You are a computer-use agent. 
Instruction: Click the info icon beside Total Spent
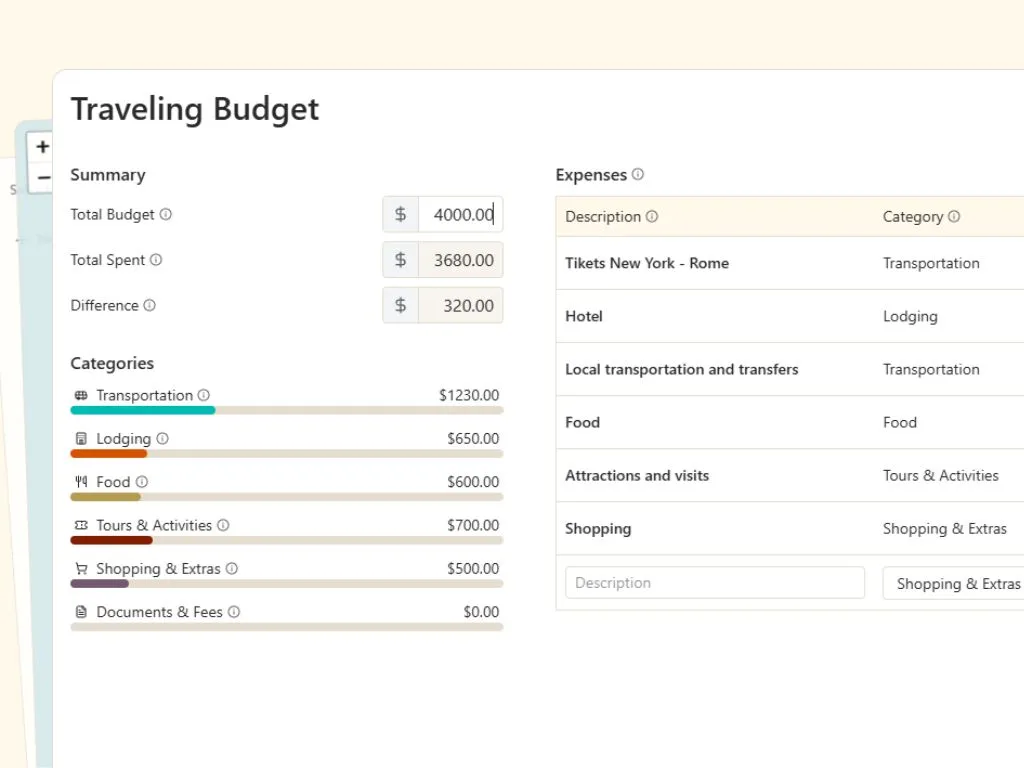158,261
